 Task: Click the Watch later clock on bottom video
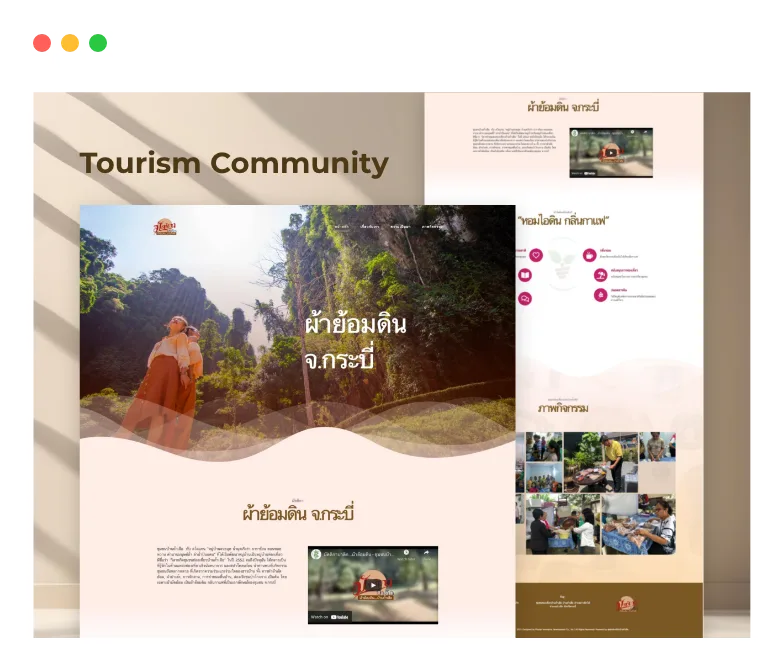point(406,553)
